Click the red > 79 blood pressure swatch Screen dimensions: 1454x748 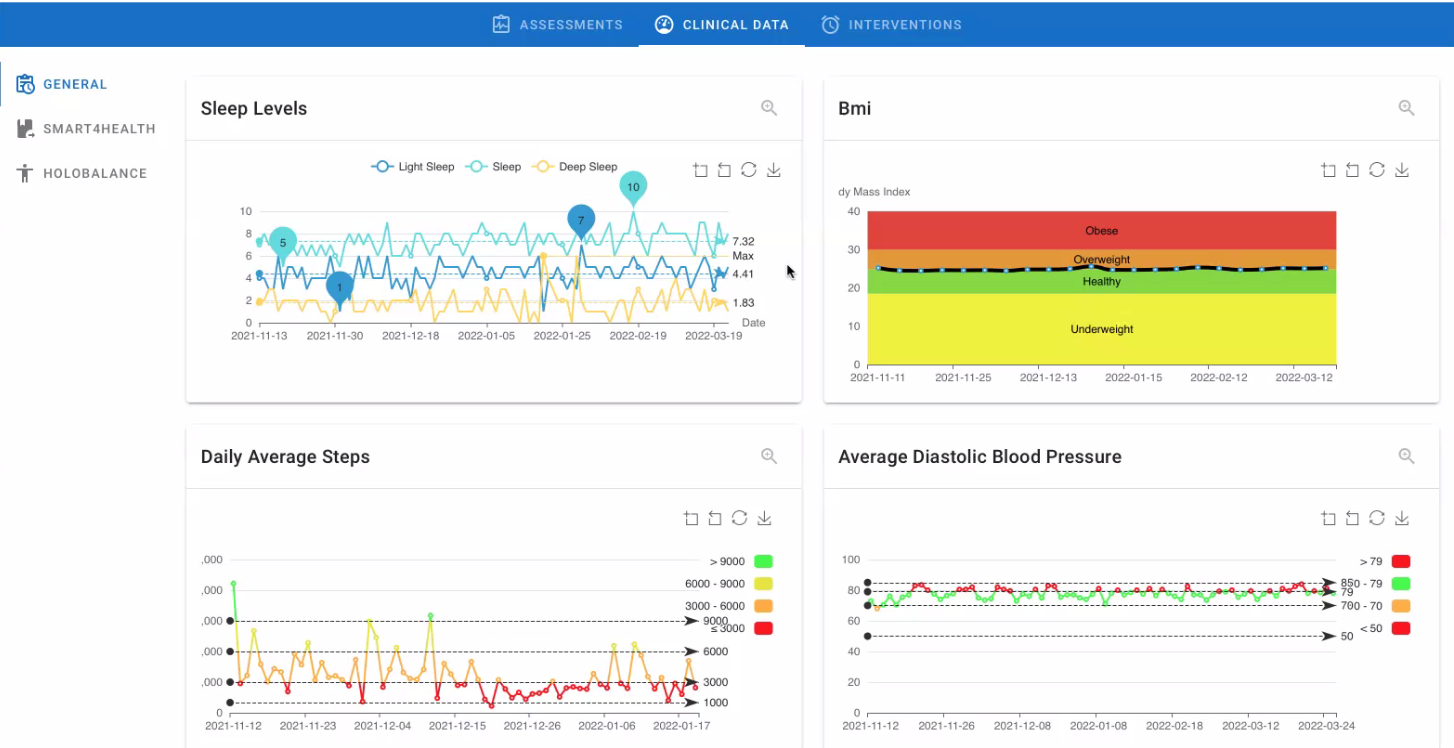coord(1401,562)
